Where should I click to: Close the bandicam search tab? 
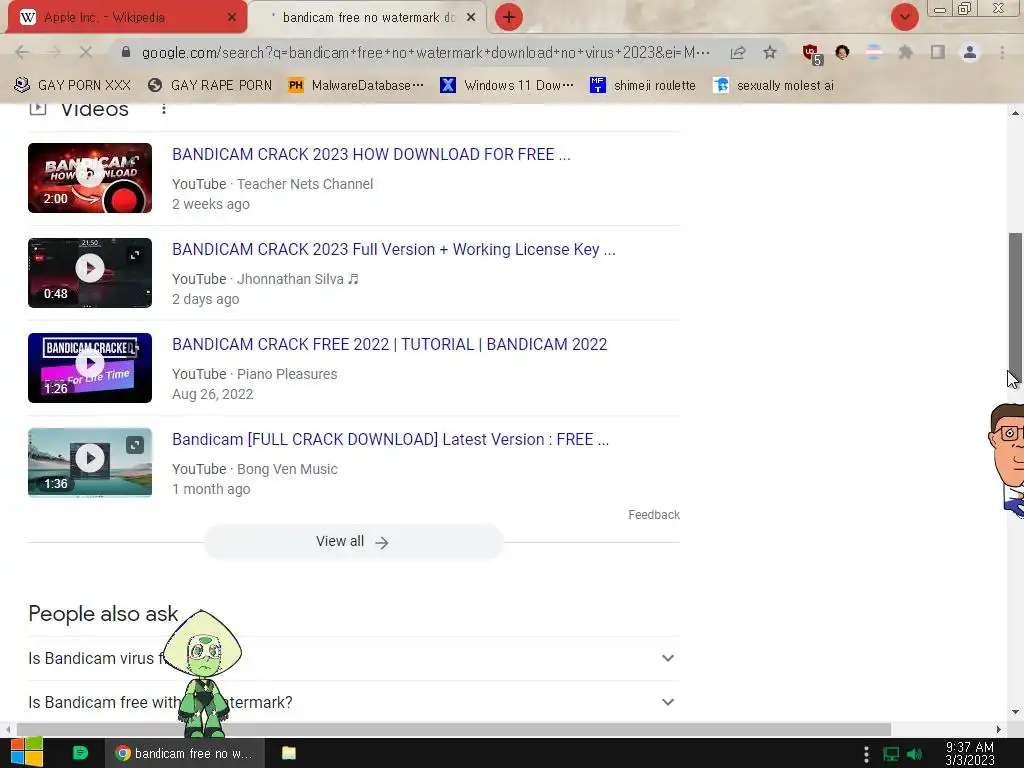(471, 18)
